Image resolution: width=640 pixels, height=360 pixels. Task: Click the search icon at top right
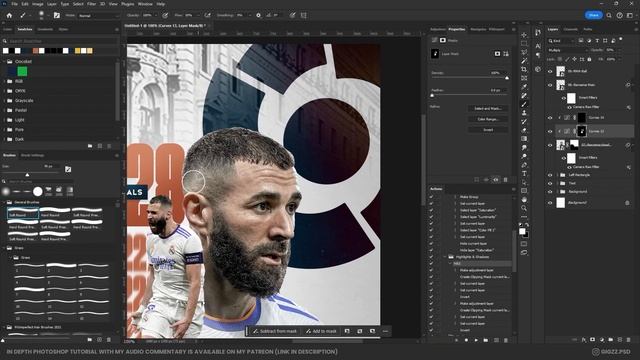(x=609, y=16)
